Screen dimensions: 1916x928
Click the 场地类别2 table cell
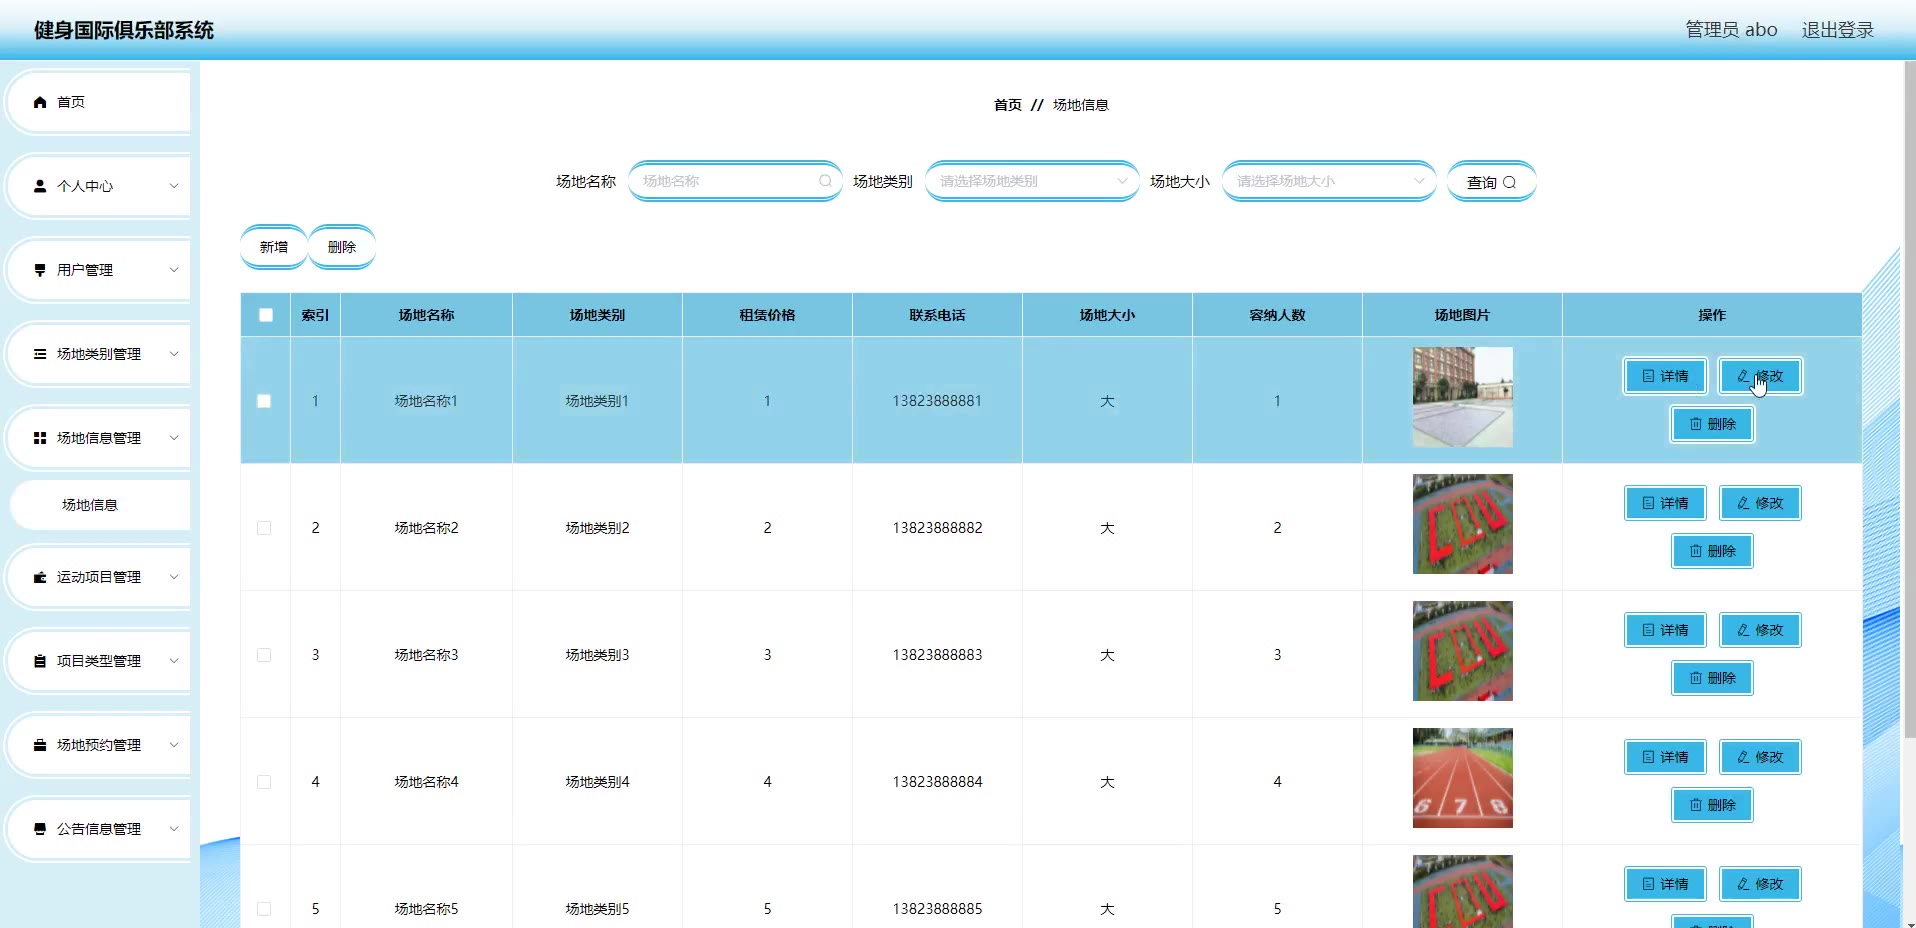point(597,528)
